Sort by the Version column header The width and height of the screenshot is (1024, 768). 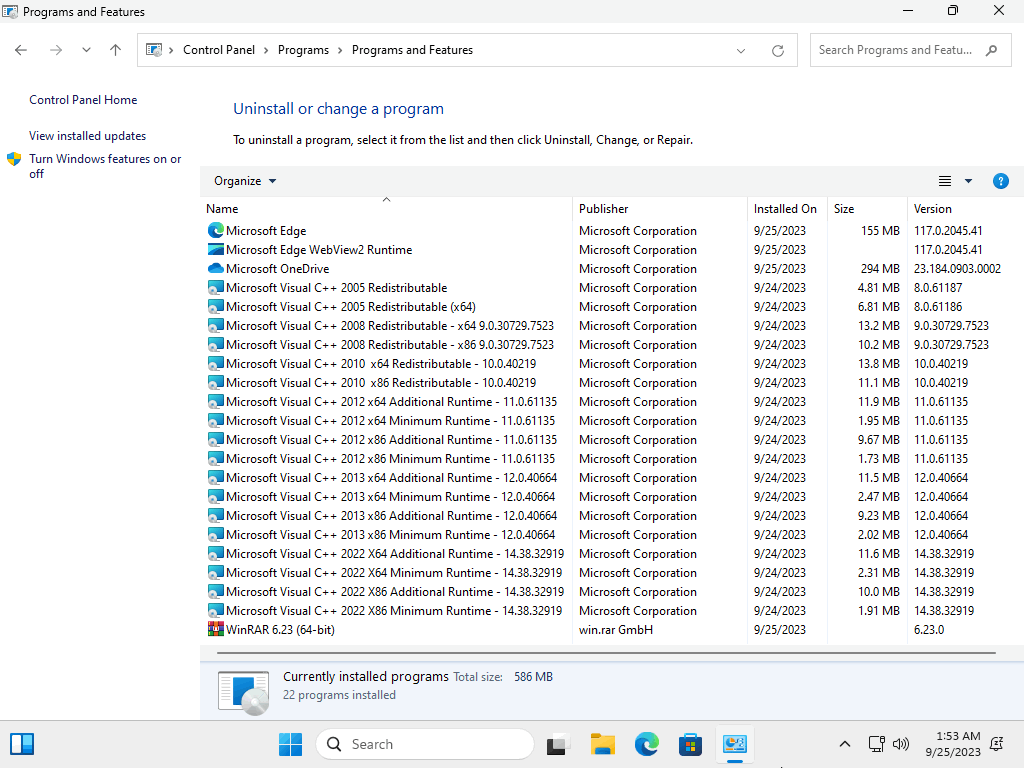(x=965, y=208)
